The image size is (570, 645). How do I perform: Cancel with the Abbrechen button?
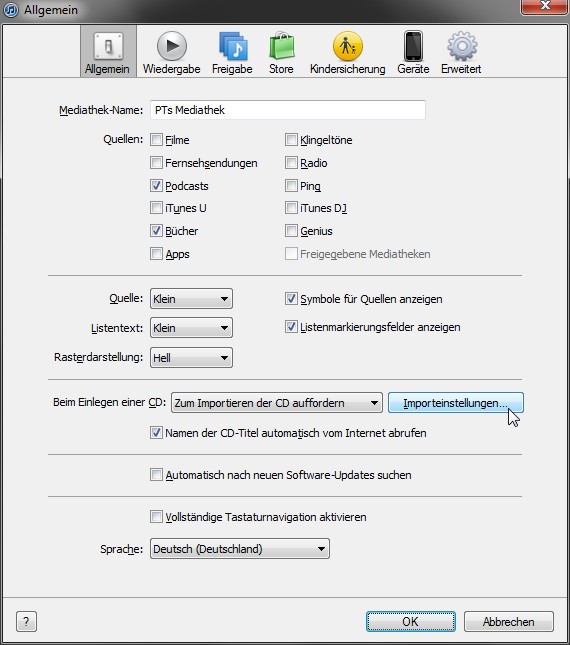[509, 622]
